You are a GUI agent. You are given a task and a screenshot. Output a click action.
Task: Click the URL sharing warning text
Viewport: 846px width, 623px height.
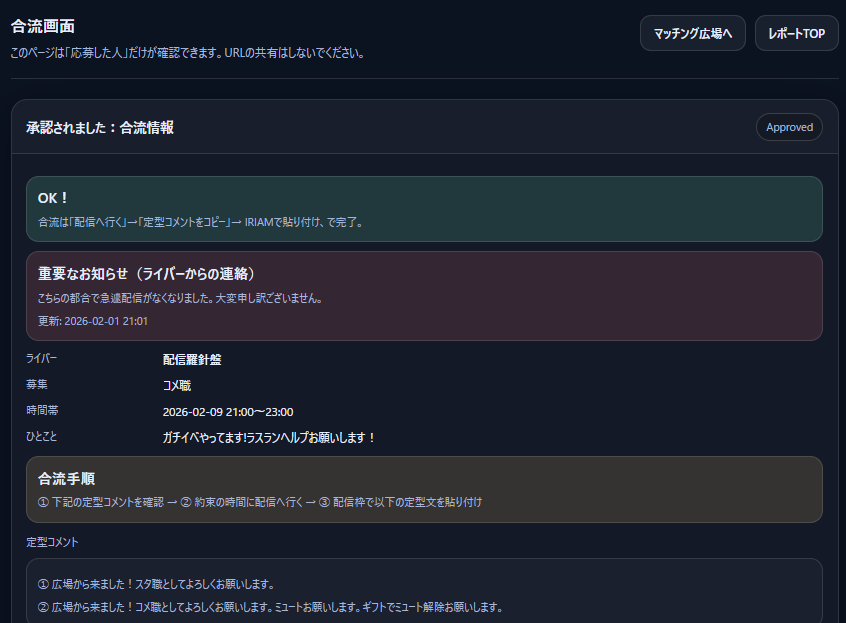186,54
